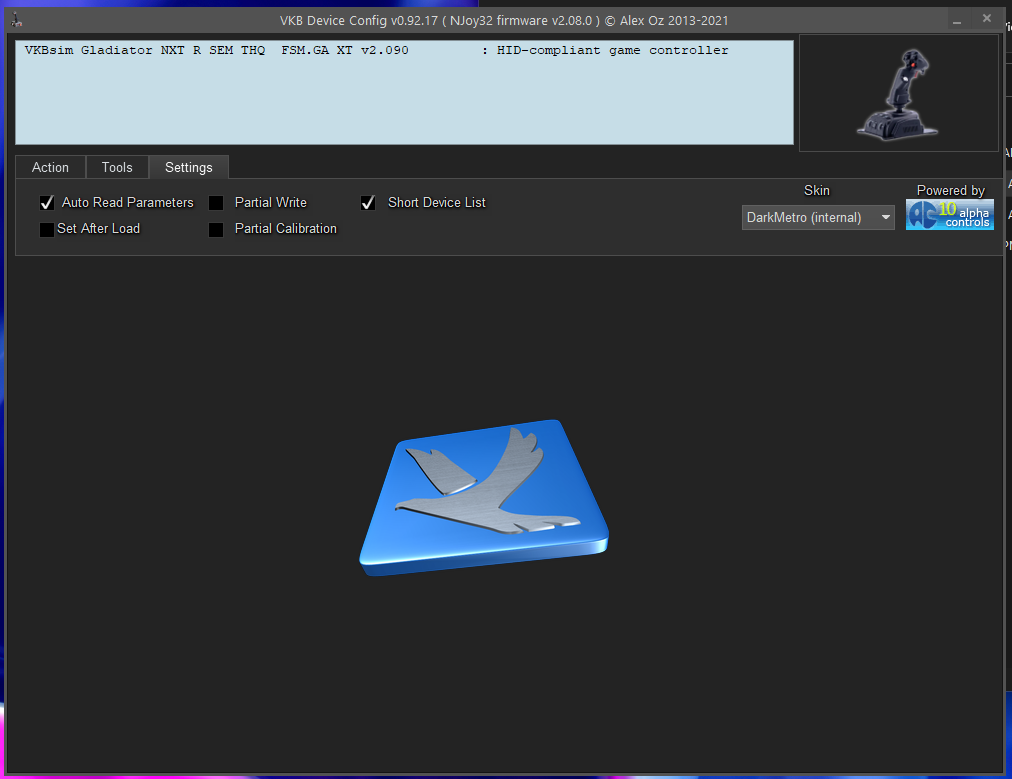Image resolution: width=1012 pixels, height=779 pixels.
Task: Enable Set After Load checkbox
Action: pos(47,229)
